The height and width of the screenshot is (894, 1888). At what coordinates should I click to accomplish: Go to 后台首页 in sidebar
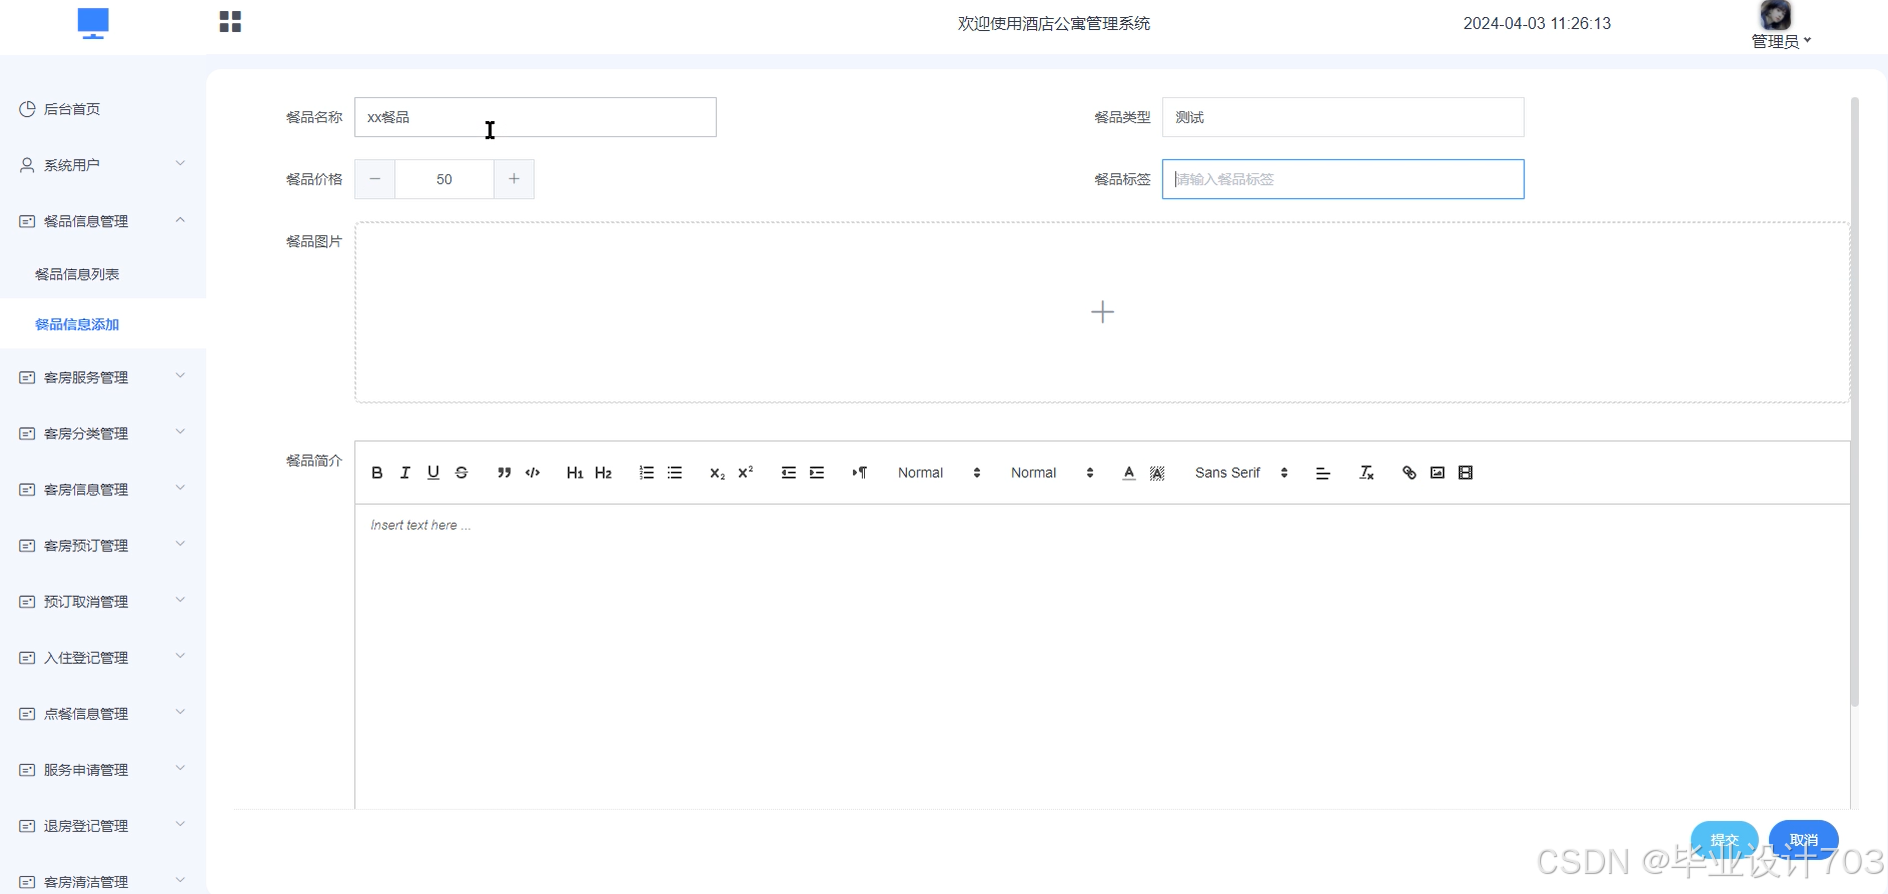103,109
